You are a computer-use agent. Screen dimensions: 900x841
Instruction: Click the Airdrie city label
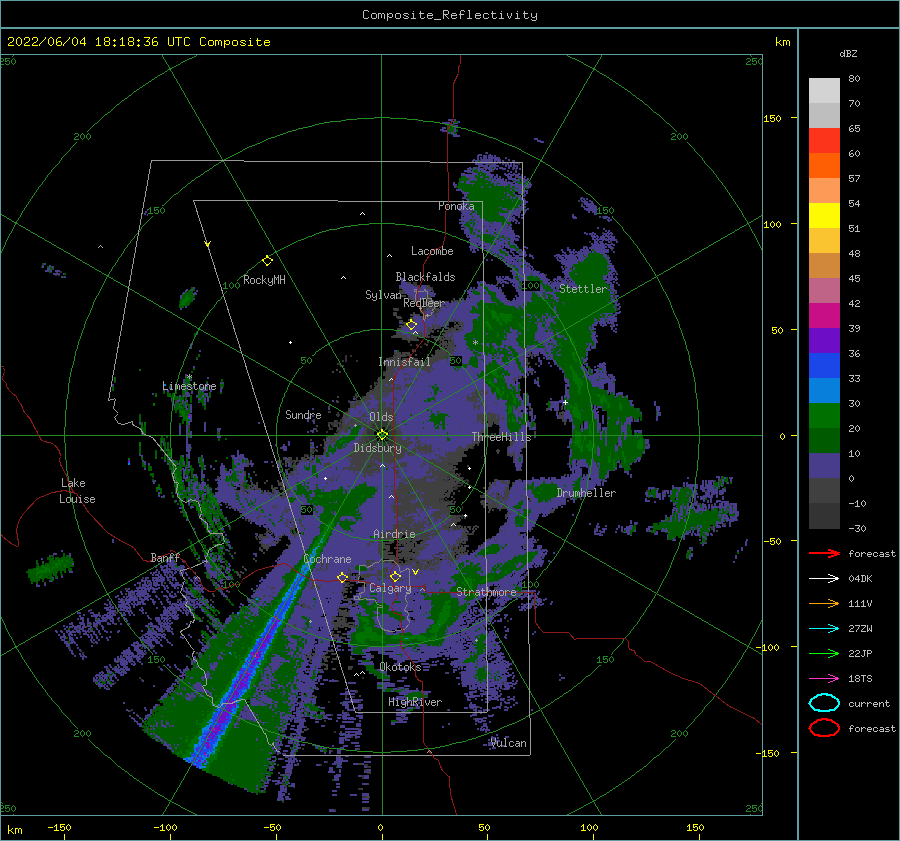coord(394,534)
